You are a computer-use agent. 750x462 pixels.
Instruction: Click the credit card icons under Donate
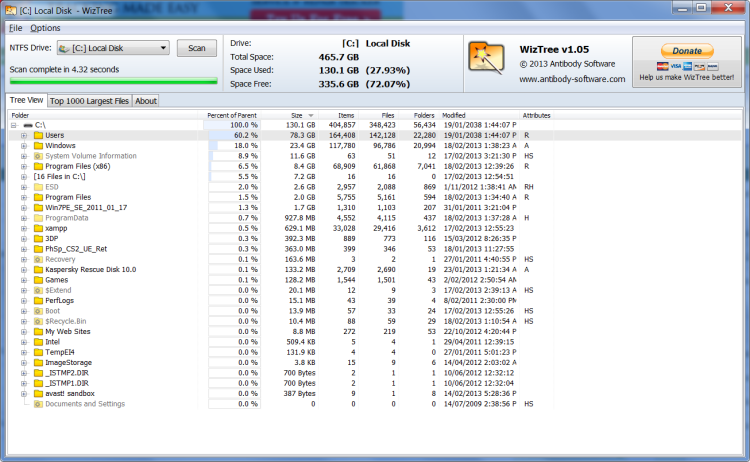click(x=687, y=66)
